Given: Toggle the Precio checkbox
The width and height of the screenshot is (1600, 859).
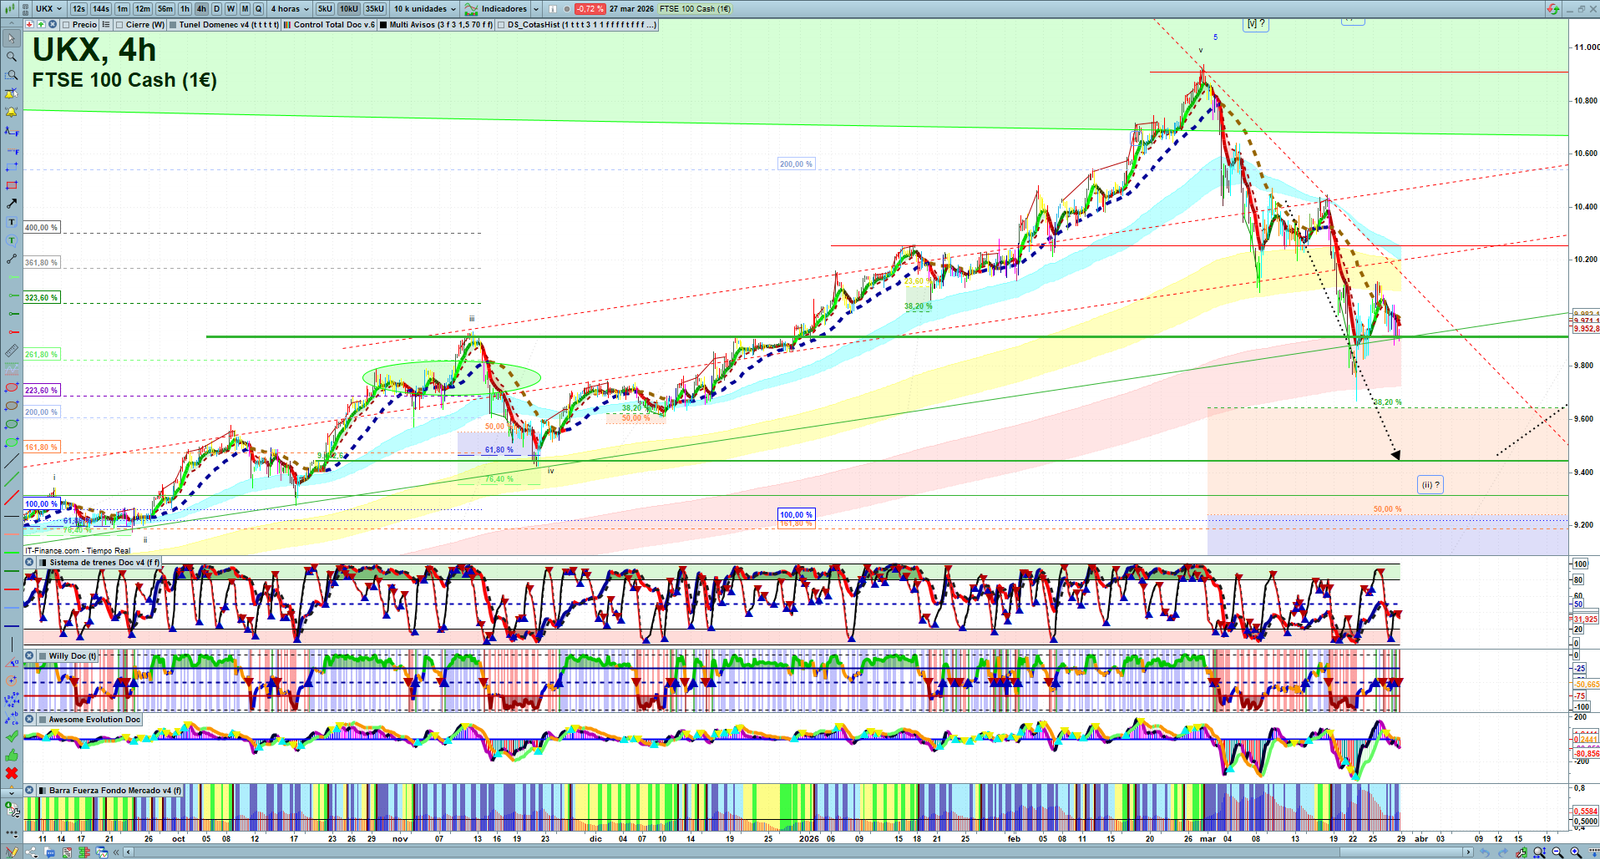Looking at the screenshot, I should (x=66, y=25).
